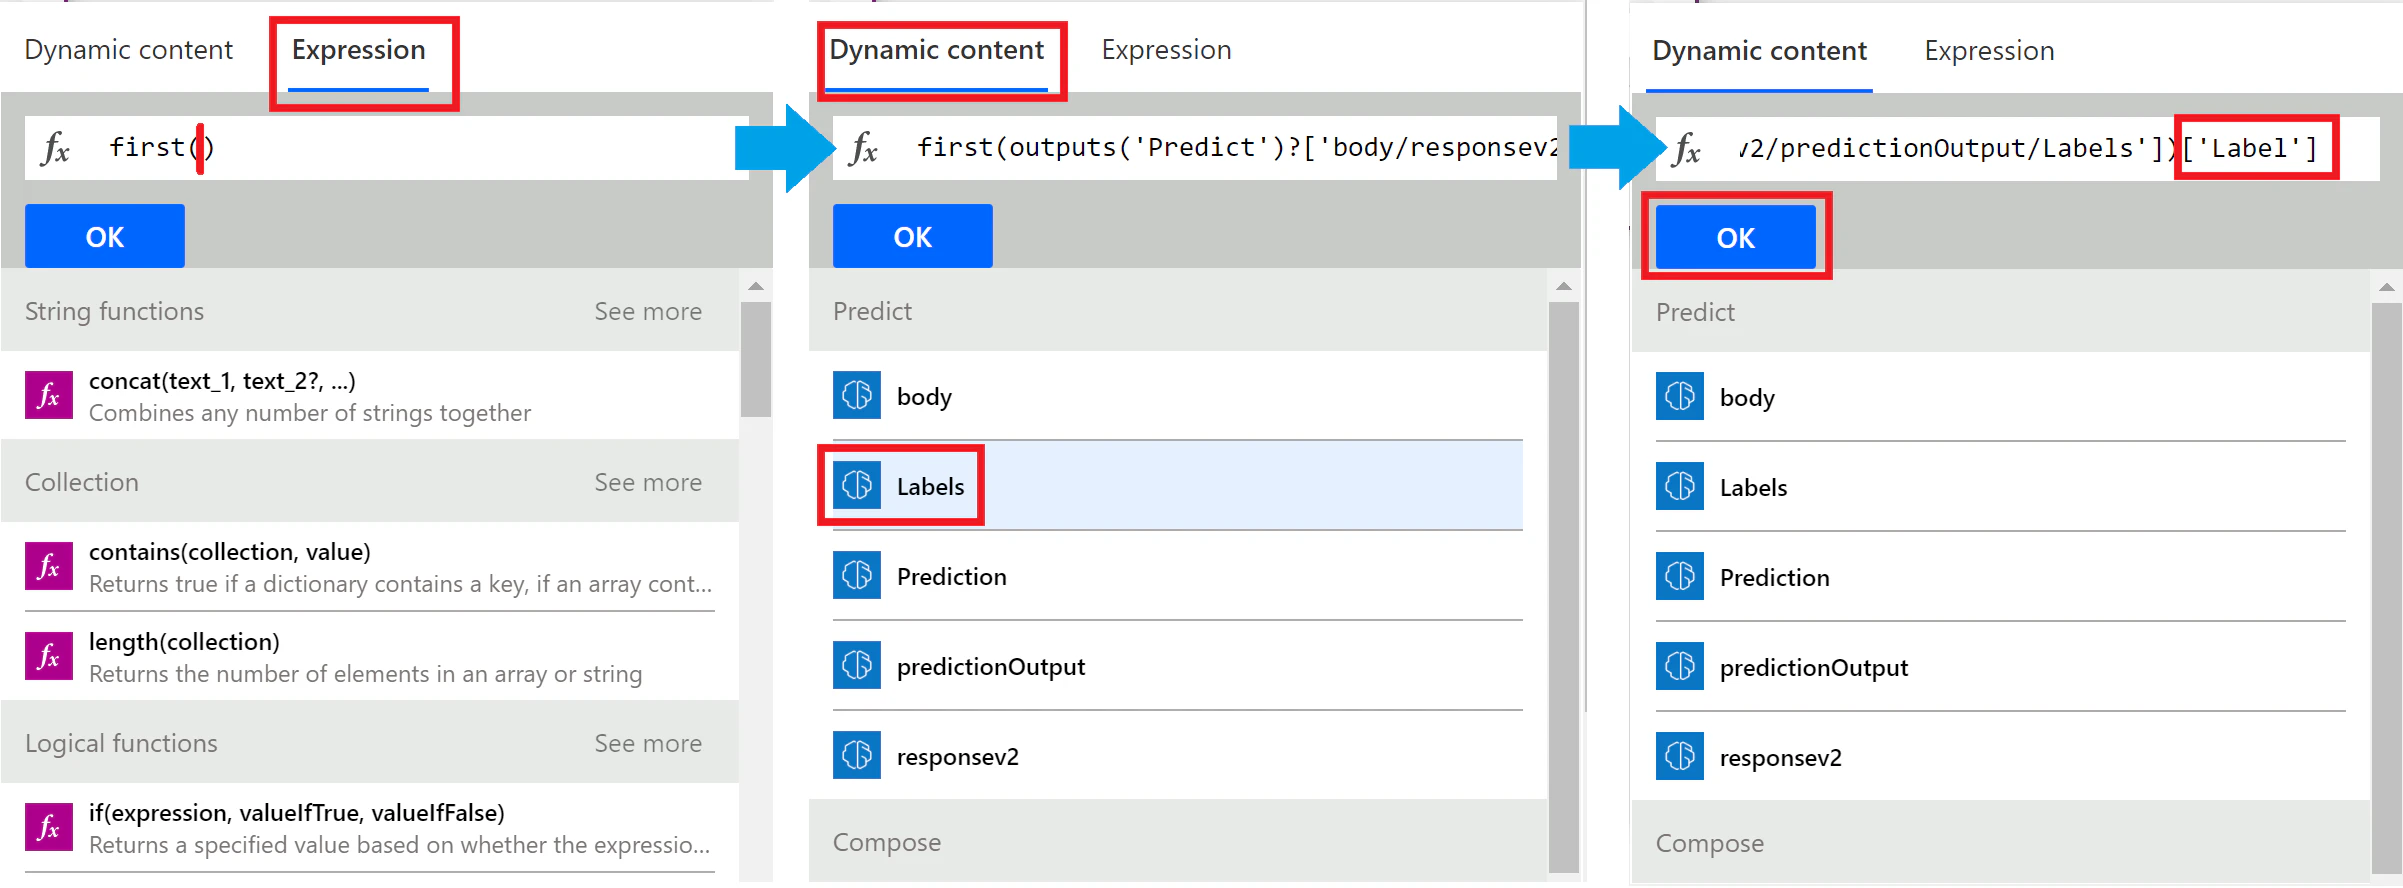Choose predictionOutput text in right panel list
2403x888 pixels.
(1814, 667)
